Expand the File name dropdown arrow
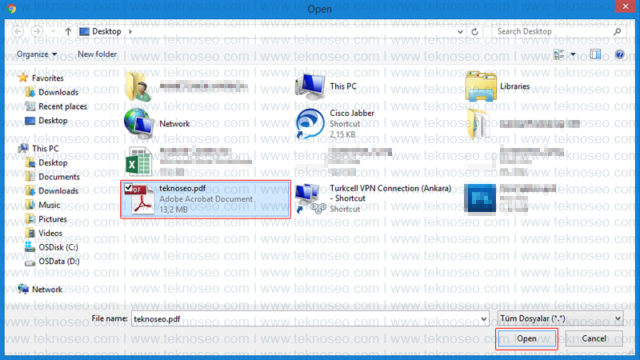Screen dimensions: 640x360 tap(484, 319)
